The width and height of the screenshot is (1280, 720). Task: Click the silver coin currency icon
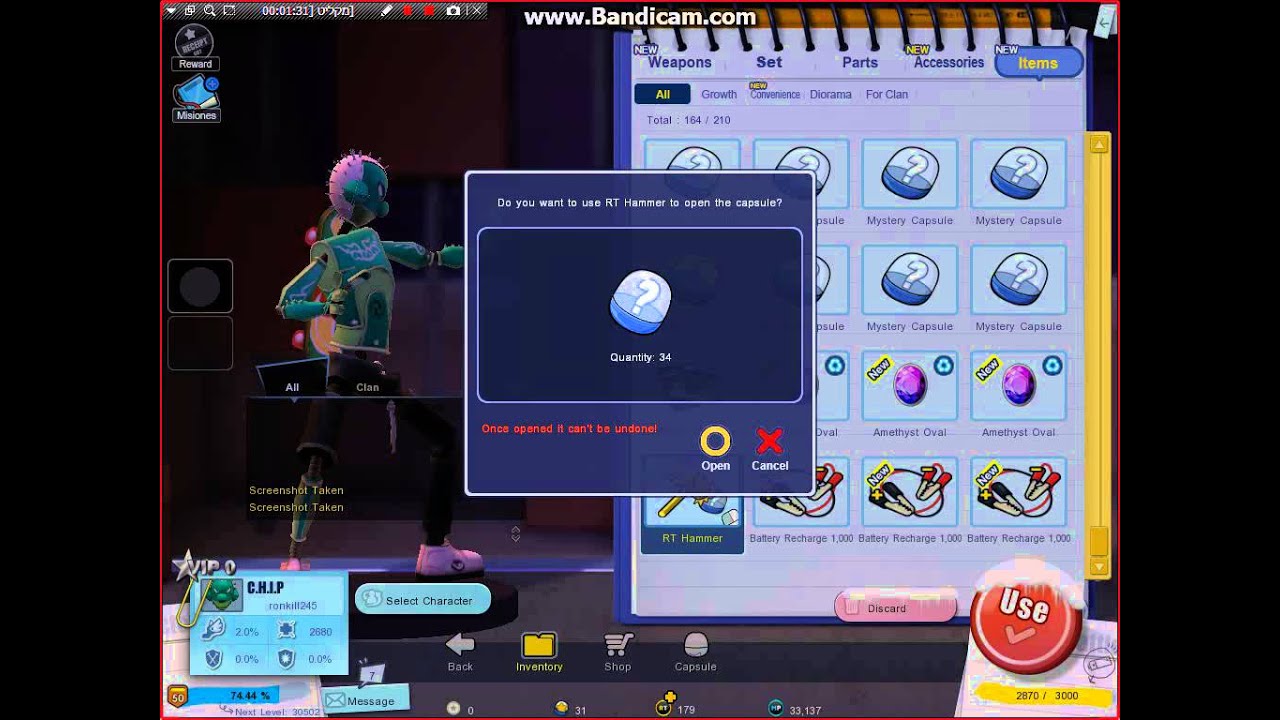[x=453, y=709]
